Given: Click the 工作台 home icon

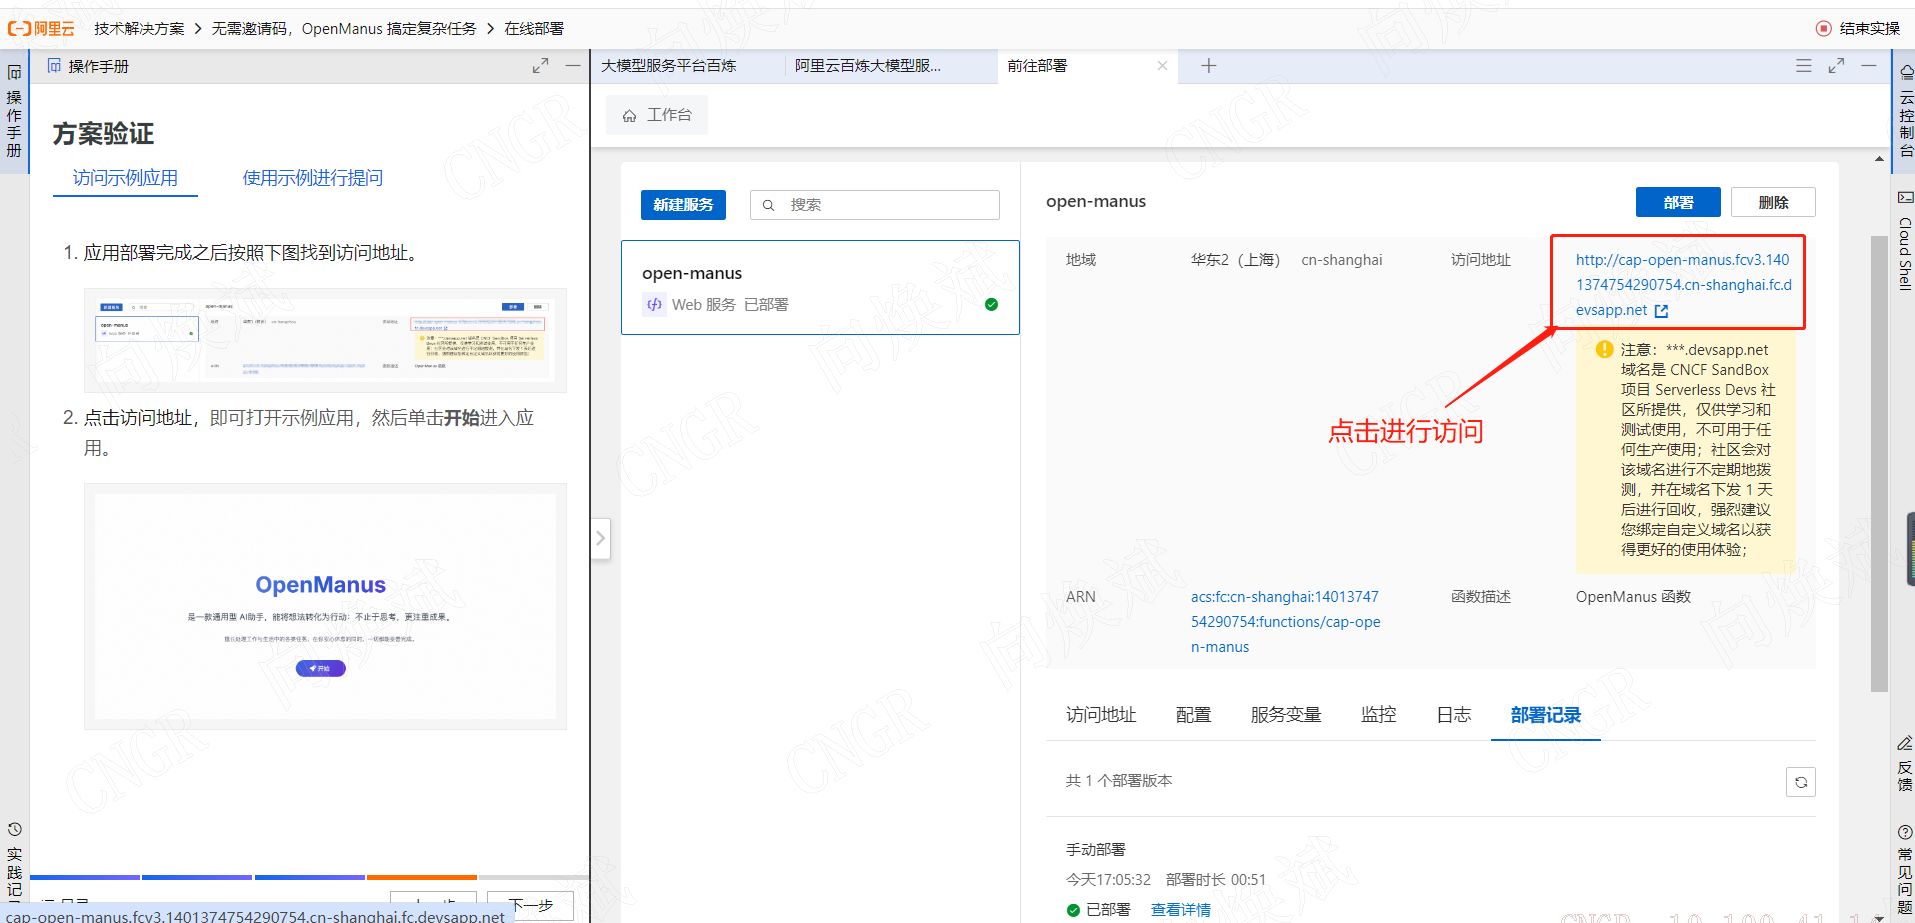Looking at the screenshot, I should pyautogui.click(x=629, y=116).
